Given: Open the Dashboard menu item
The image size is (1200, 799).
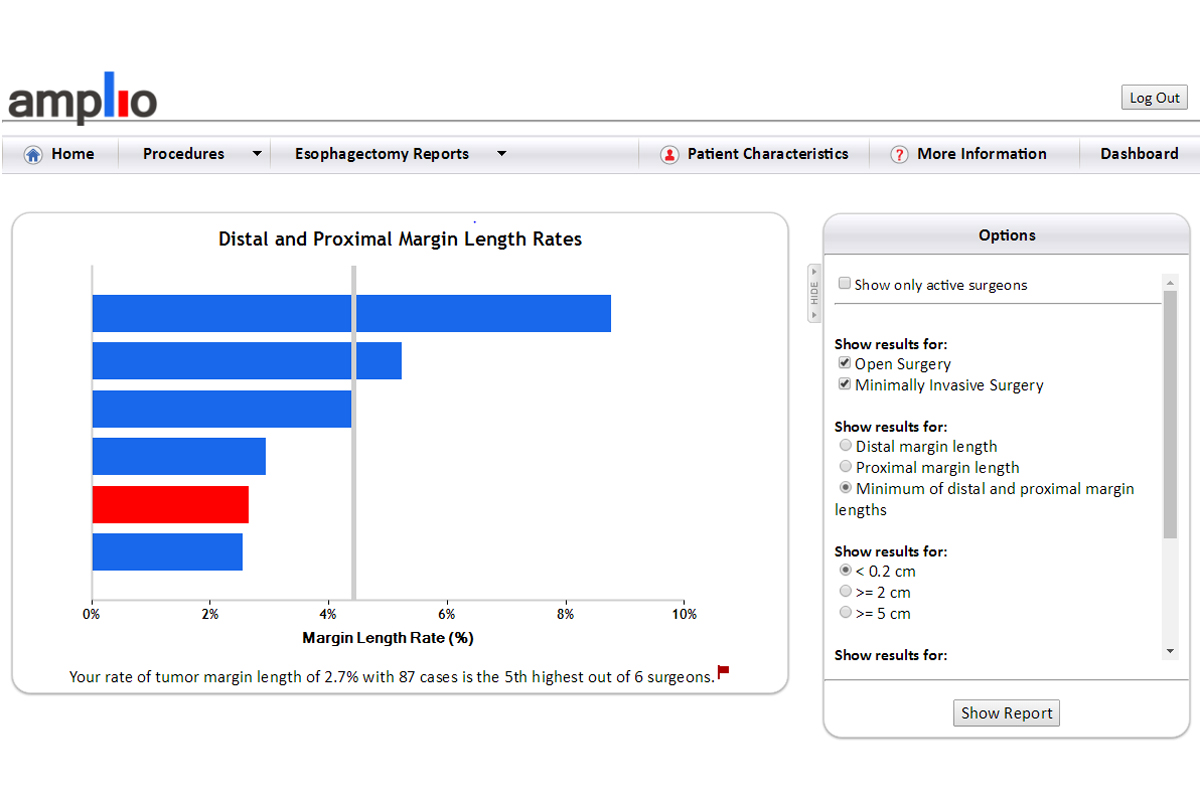Looking at the screenshot, I should pyautogui.click(x=1139, y=154).
